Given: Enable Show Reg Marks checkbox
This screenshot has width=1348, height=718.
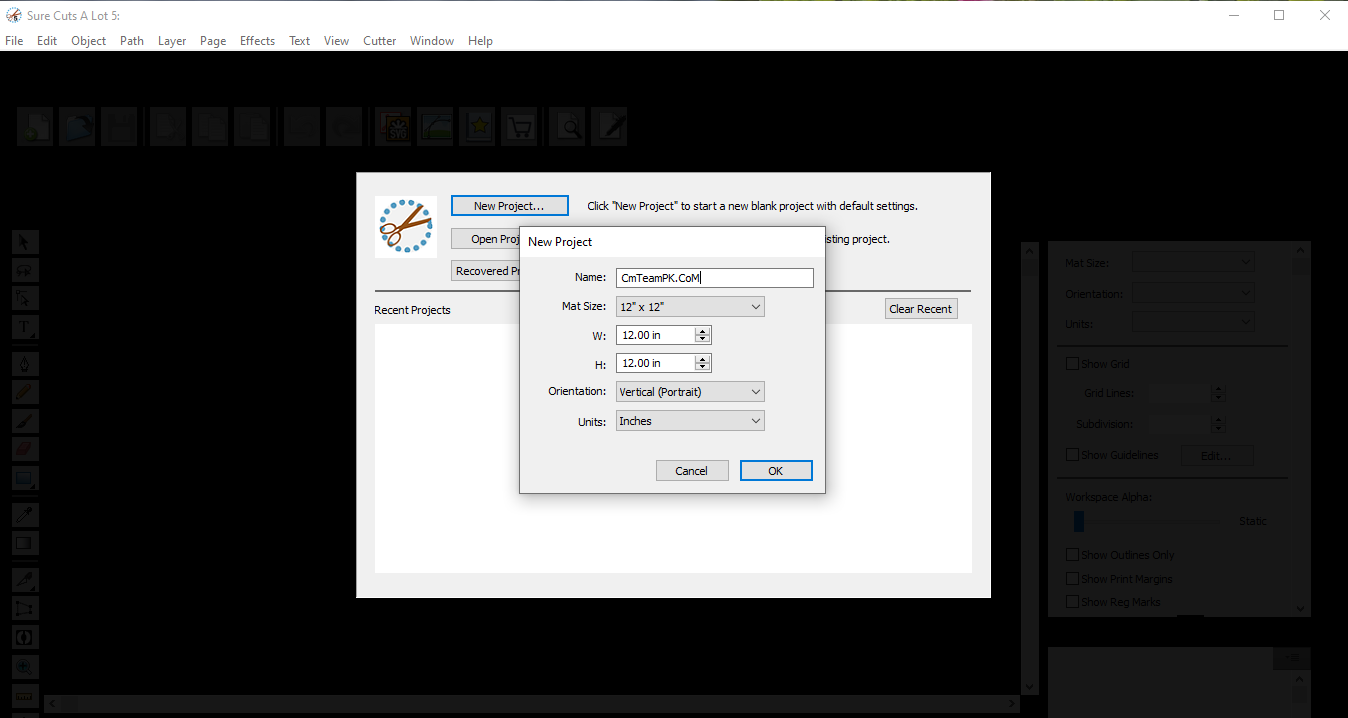Looking at the screenshot, I should 1073,602.
